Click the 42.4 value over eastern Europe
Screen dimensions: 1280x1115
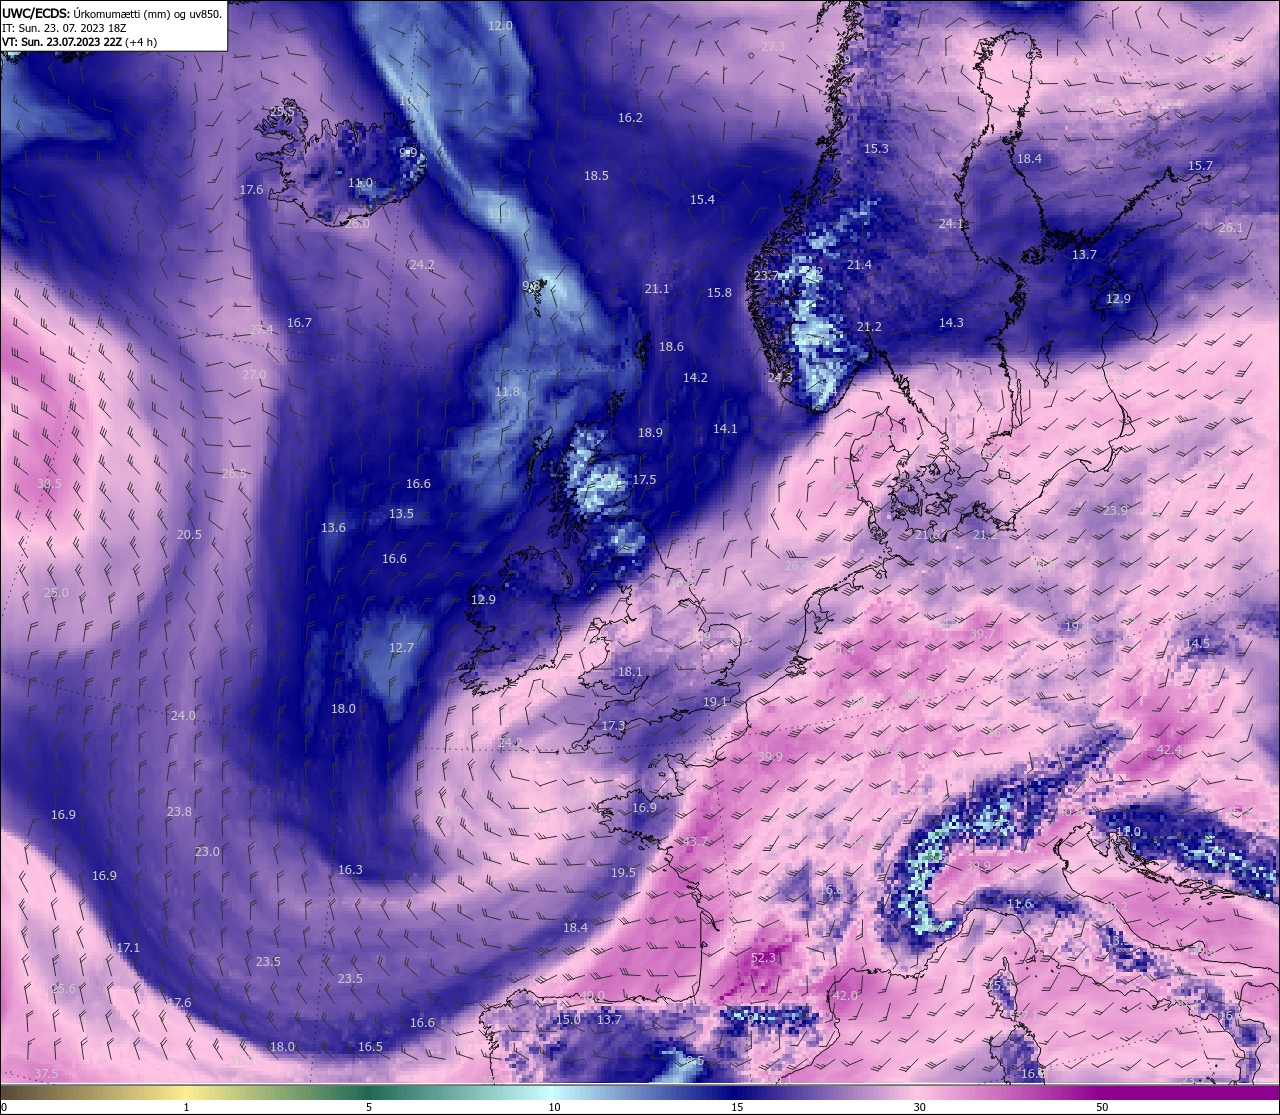(1168, 749)
